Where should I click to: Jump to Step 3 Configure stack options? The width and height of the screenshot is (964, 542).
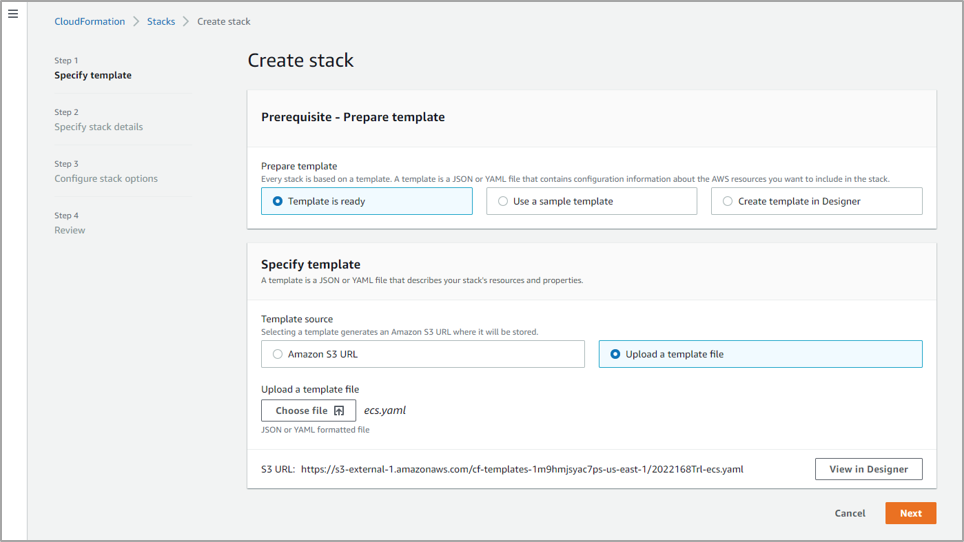click(x=106, y=178)
